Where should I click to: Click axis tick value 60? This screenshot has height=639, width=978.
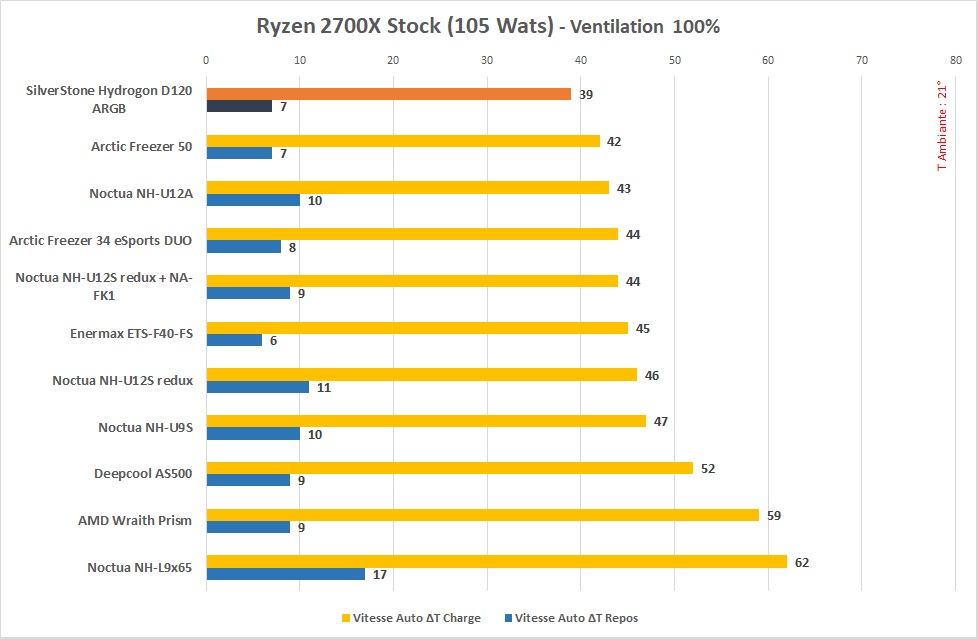(768, 61)
